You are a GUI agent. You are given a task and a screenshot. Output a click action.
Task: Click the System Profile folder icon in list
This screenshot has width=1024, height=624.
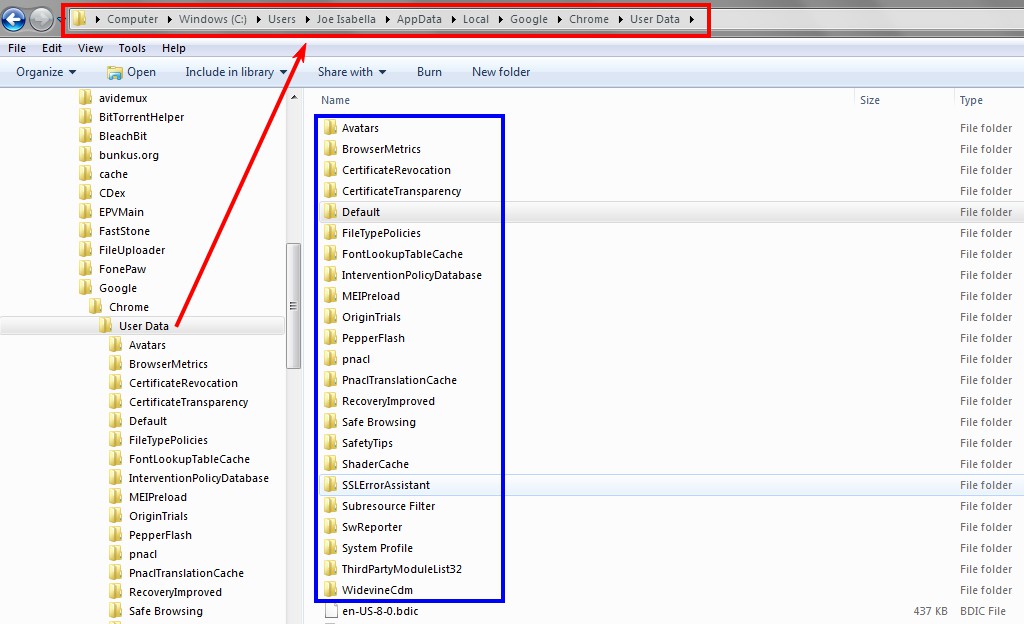(x=330, y=548)
